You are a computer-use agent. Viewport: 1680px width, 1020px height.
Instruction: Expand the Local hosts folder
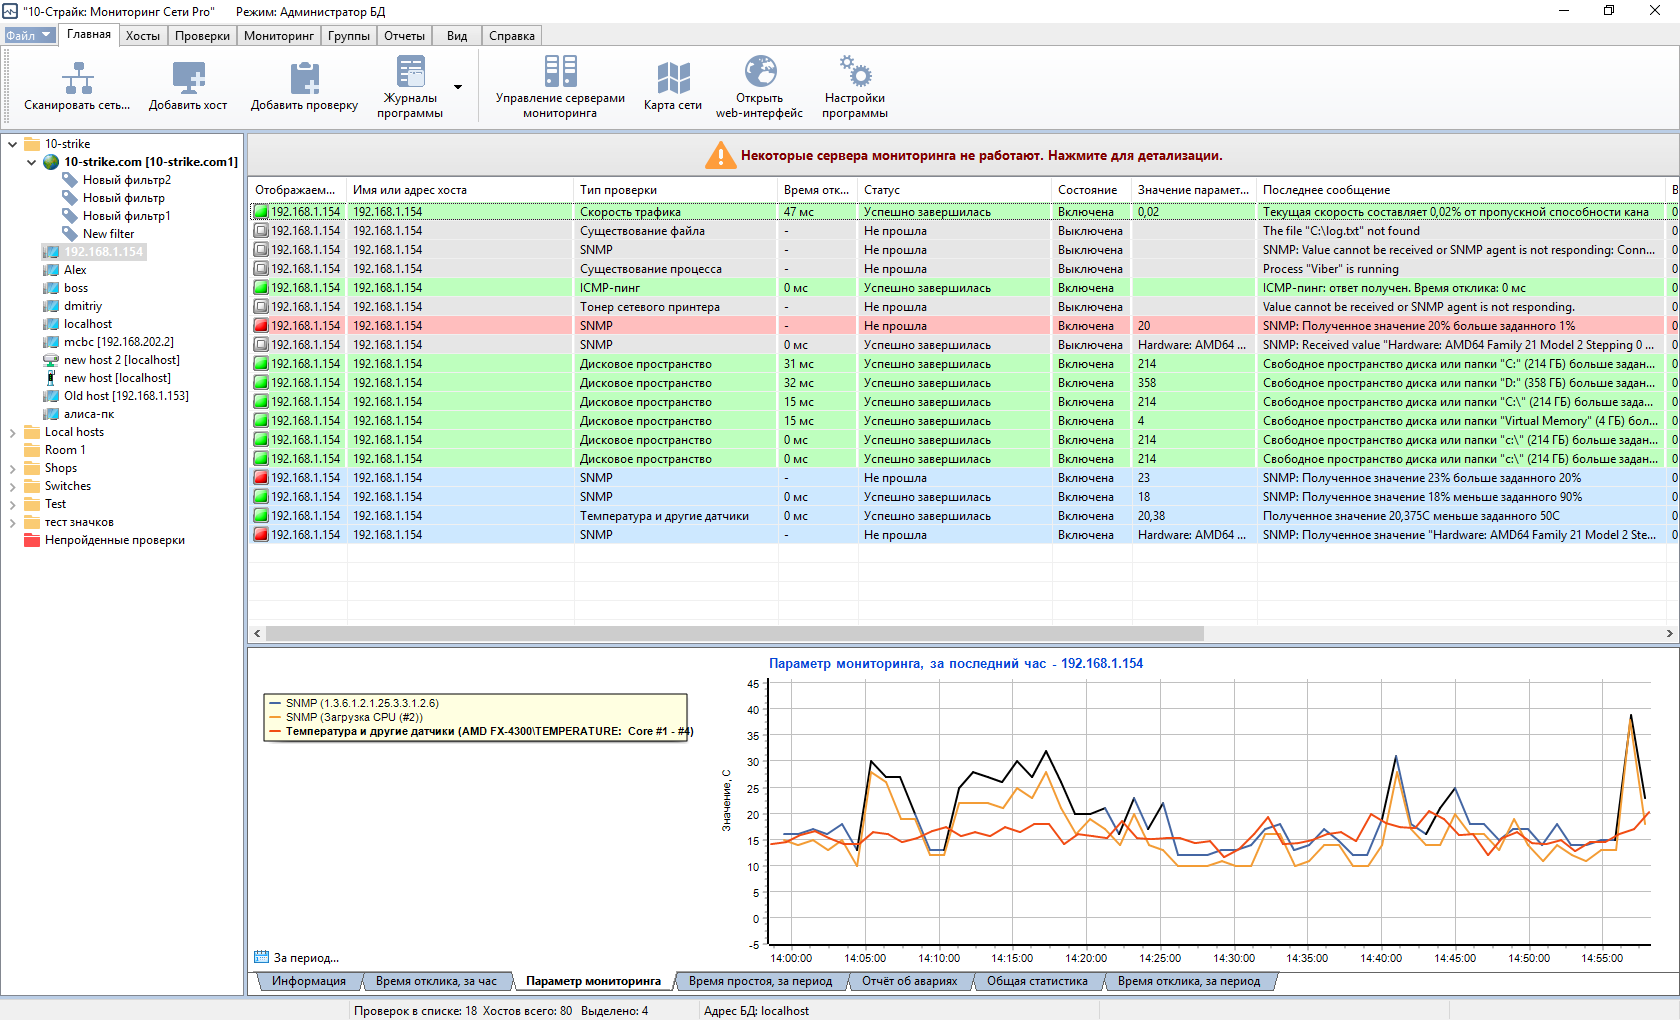coord(12,433)
